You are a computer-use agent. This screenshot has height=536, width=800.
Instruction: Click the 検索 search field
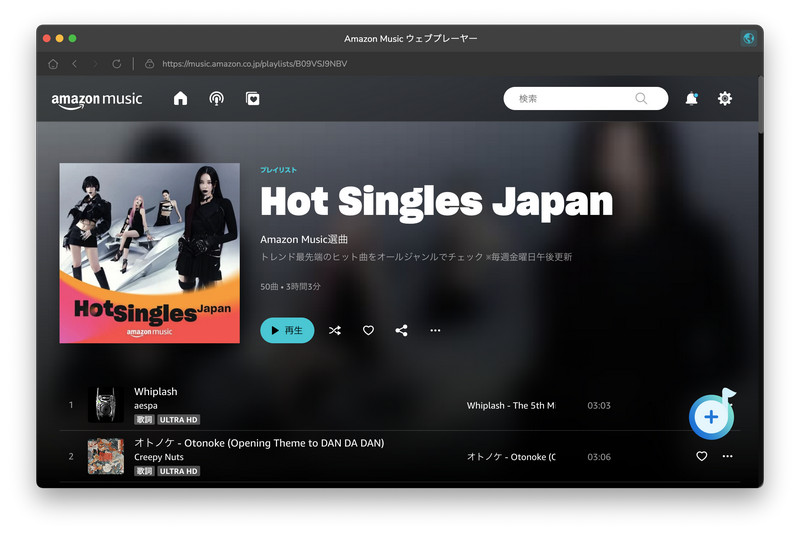(586, 98)
